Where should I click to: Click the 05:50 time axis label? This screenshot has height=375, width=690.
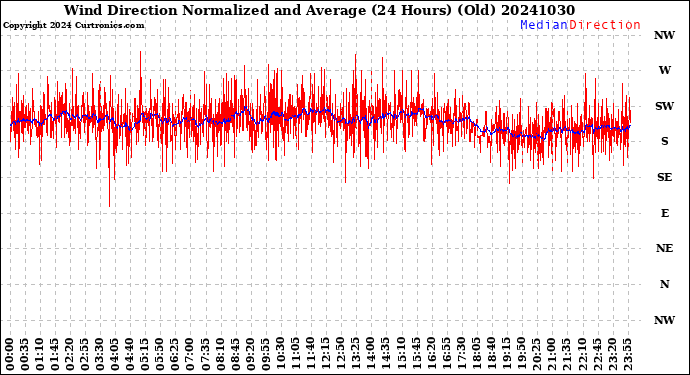coord(160,355)
